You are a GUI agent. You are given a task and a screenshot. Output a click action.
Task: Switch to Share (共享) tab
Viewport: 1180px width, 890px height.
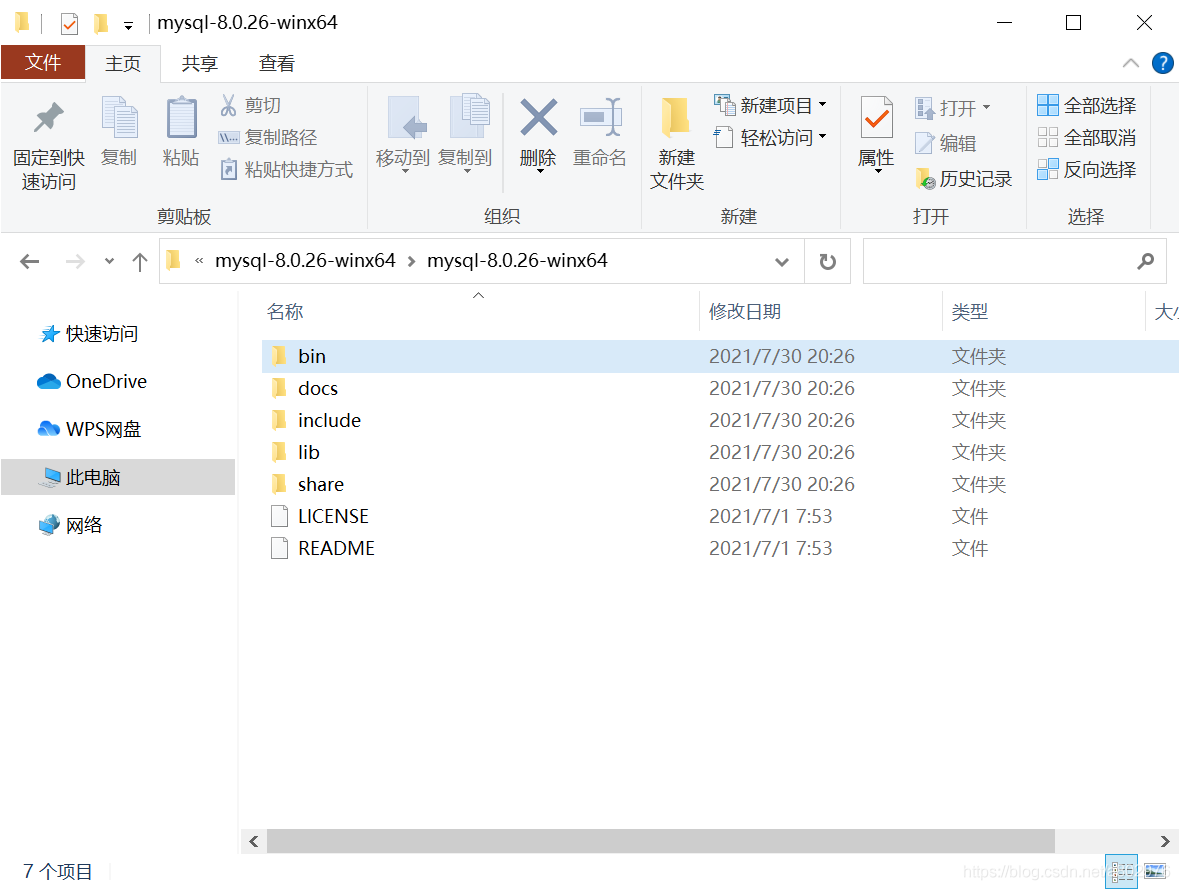(x=199, y=64)
